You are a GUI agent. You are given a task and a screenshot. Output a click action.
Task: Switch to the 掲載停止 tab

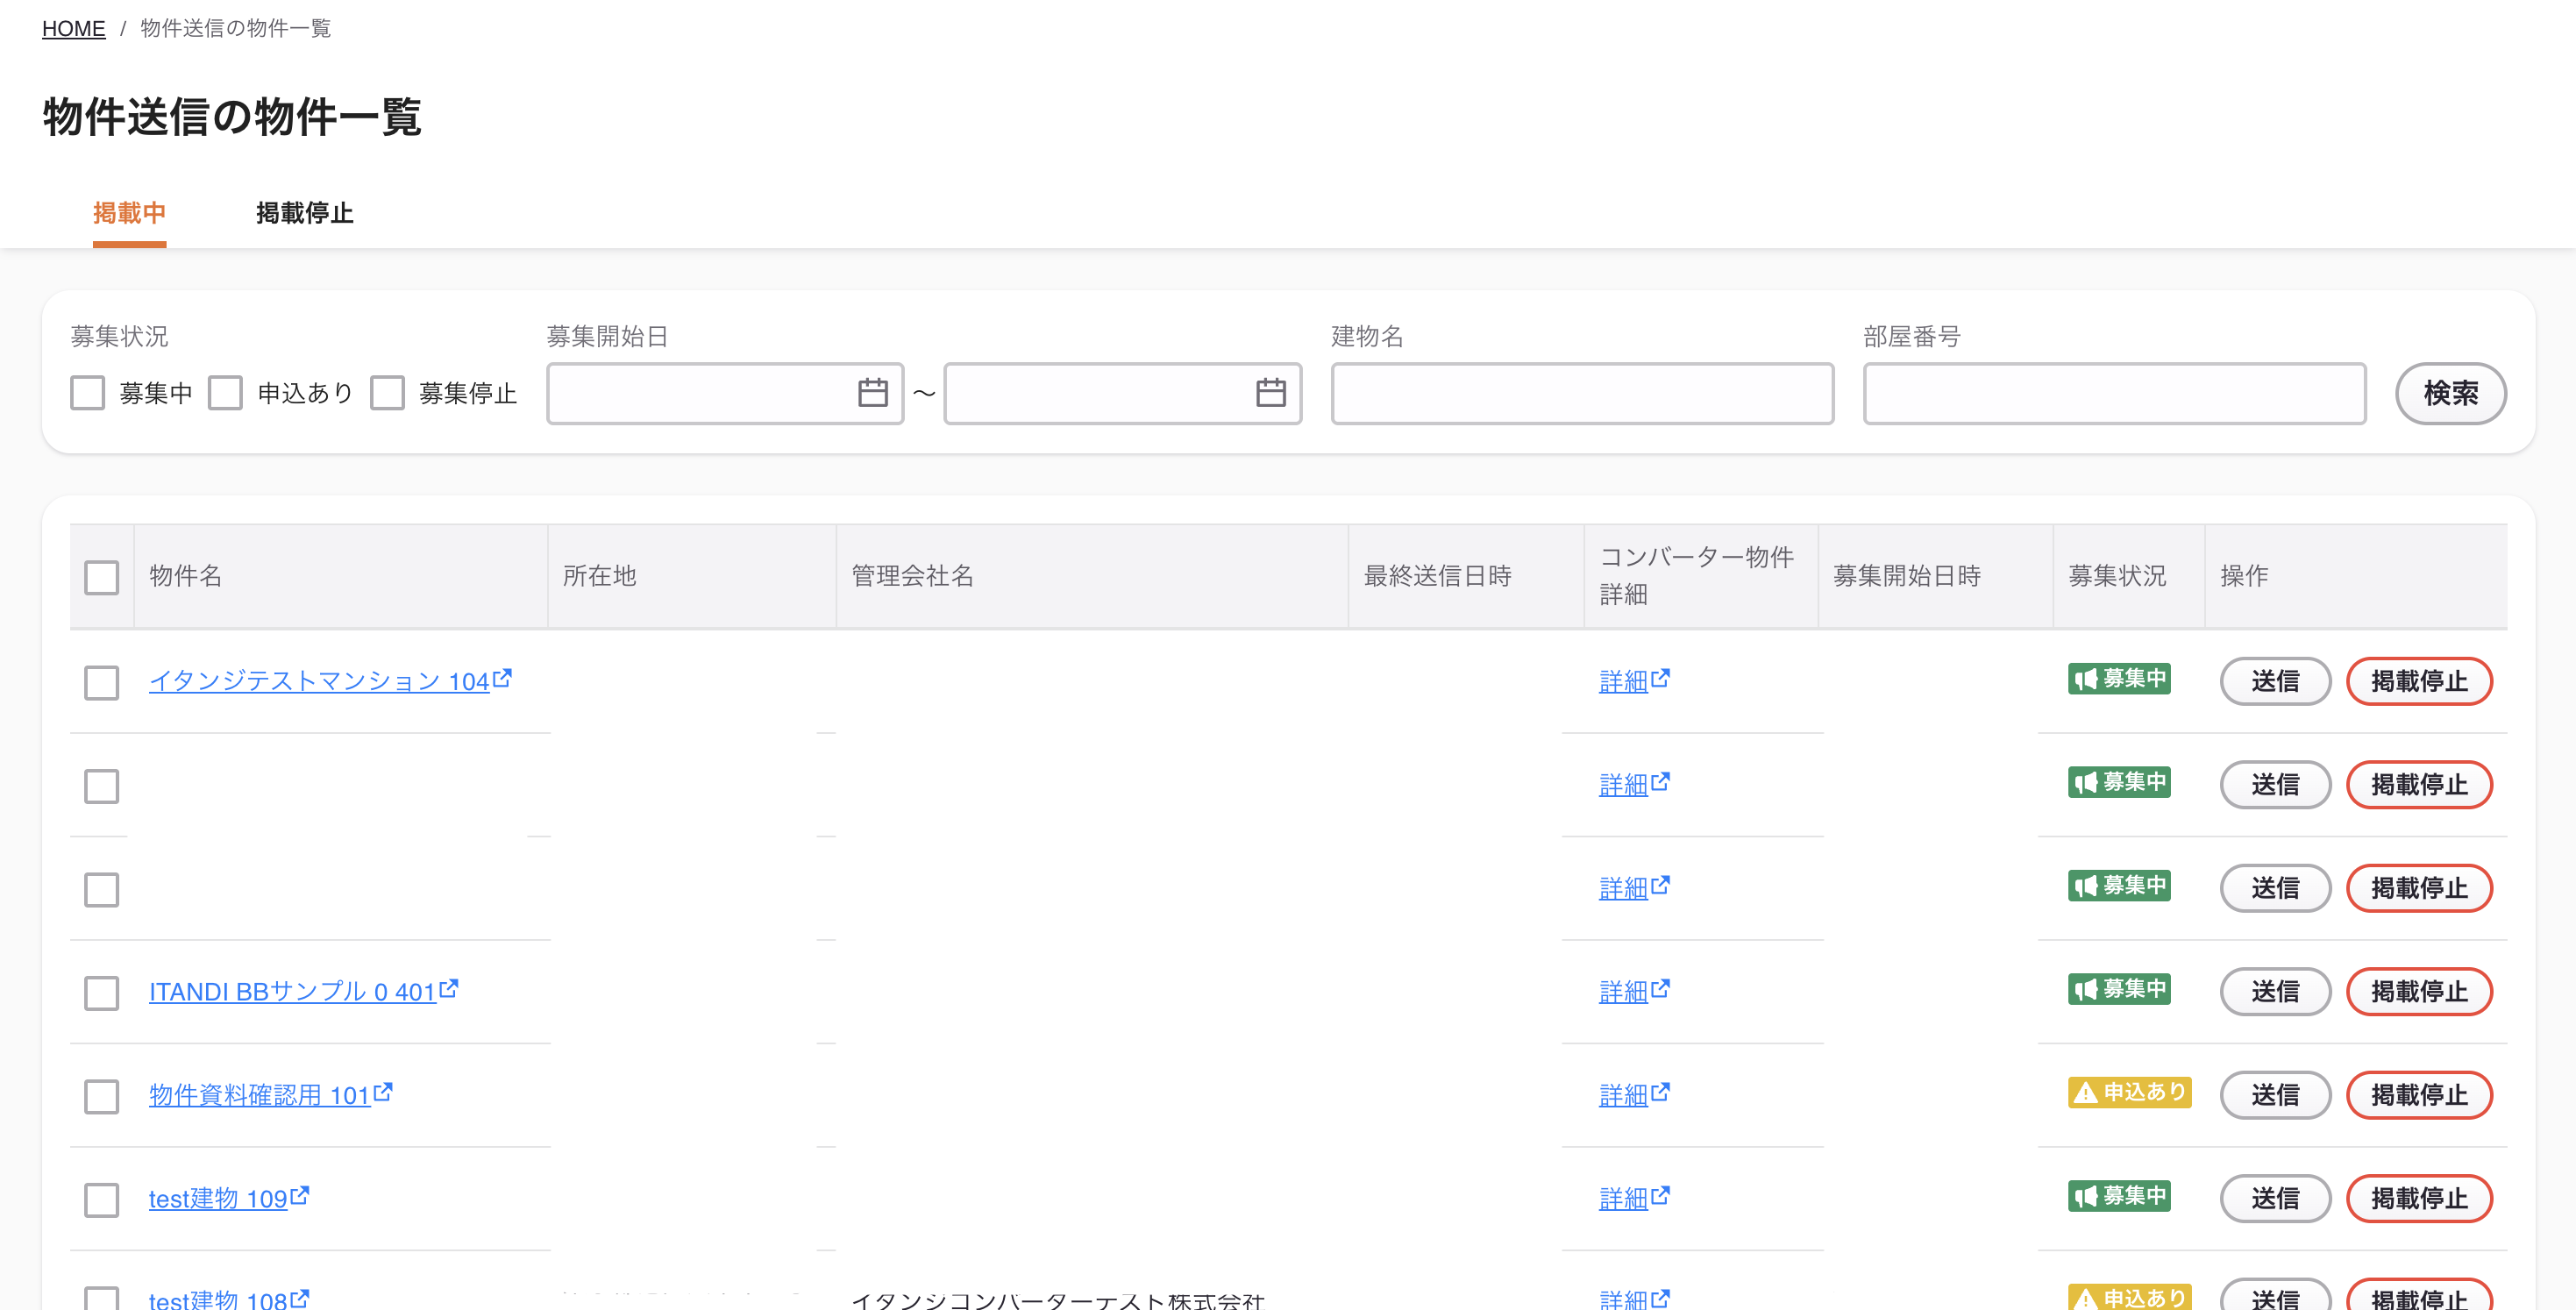coord(304,213)
